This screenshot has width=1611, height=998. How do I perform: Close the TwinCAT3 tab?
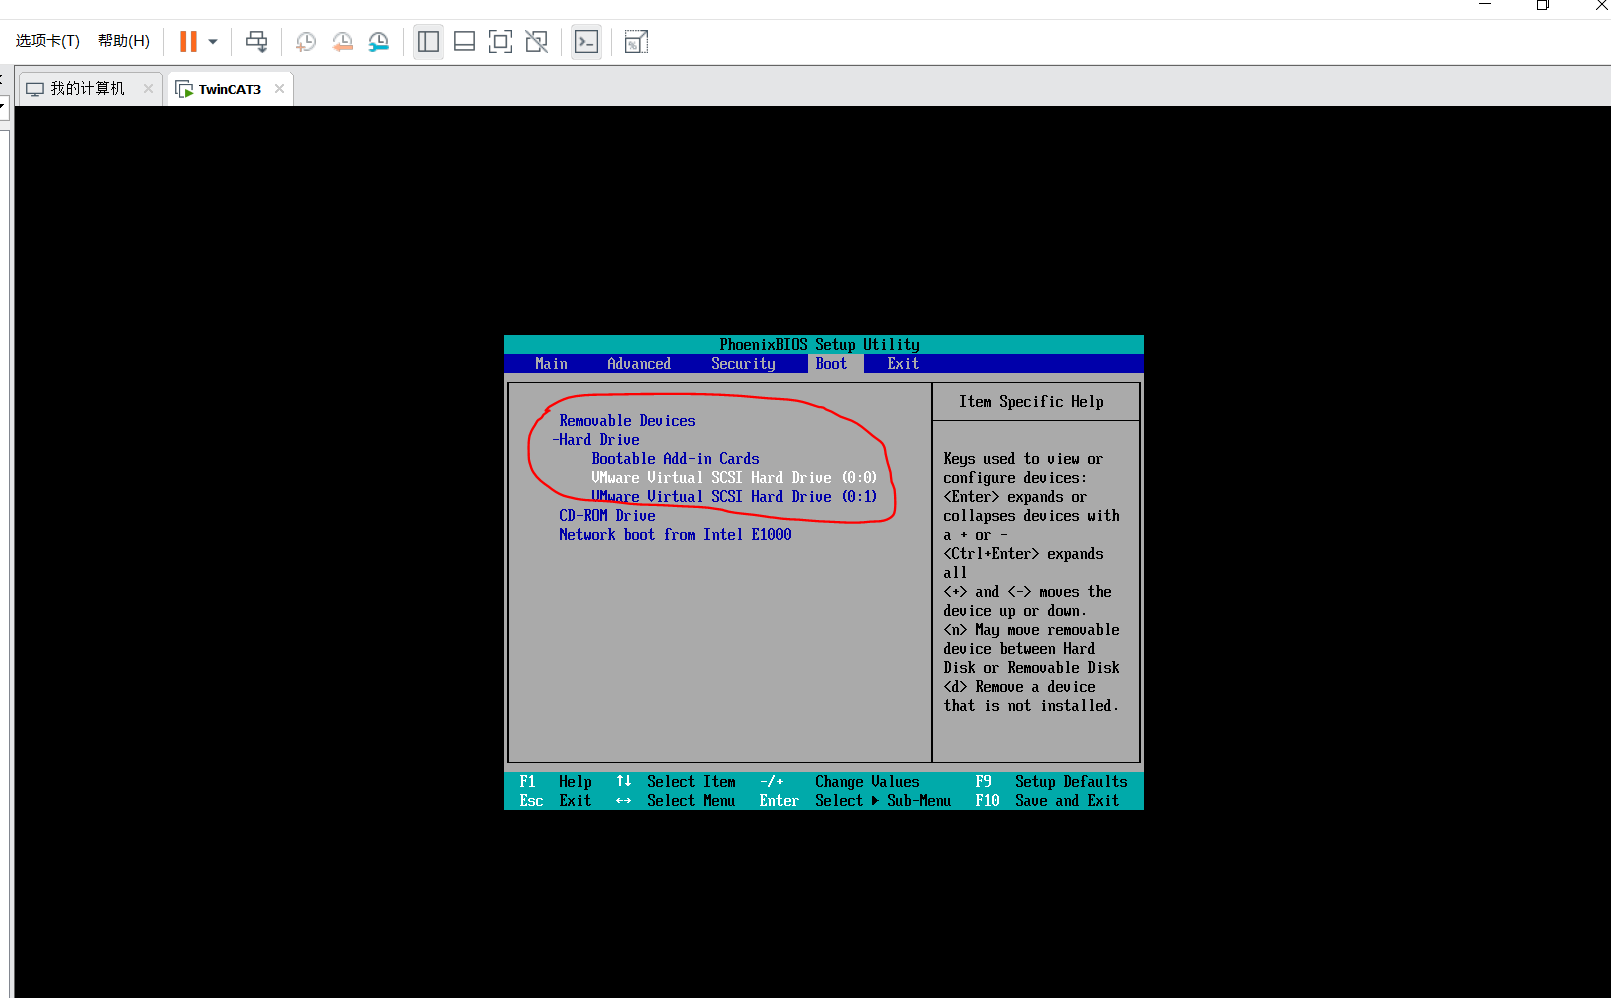click(x=279, y=89)
